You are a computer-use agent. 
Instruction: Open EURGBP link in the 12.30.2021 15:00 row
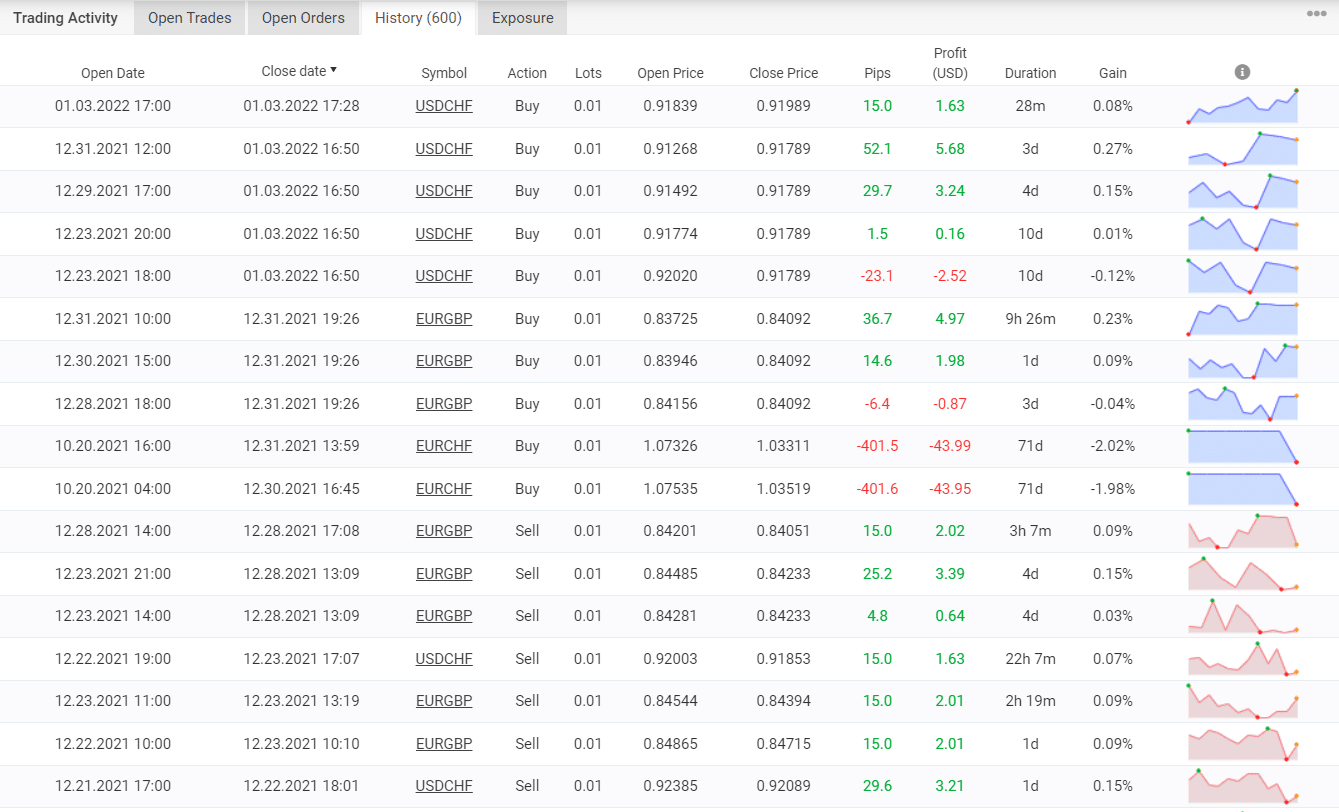(444, 361)
